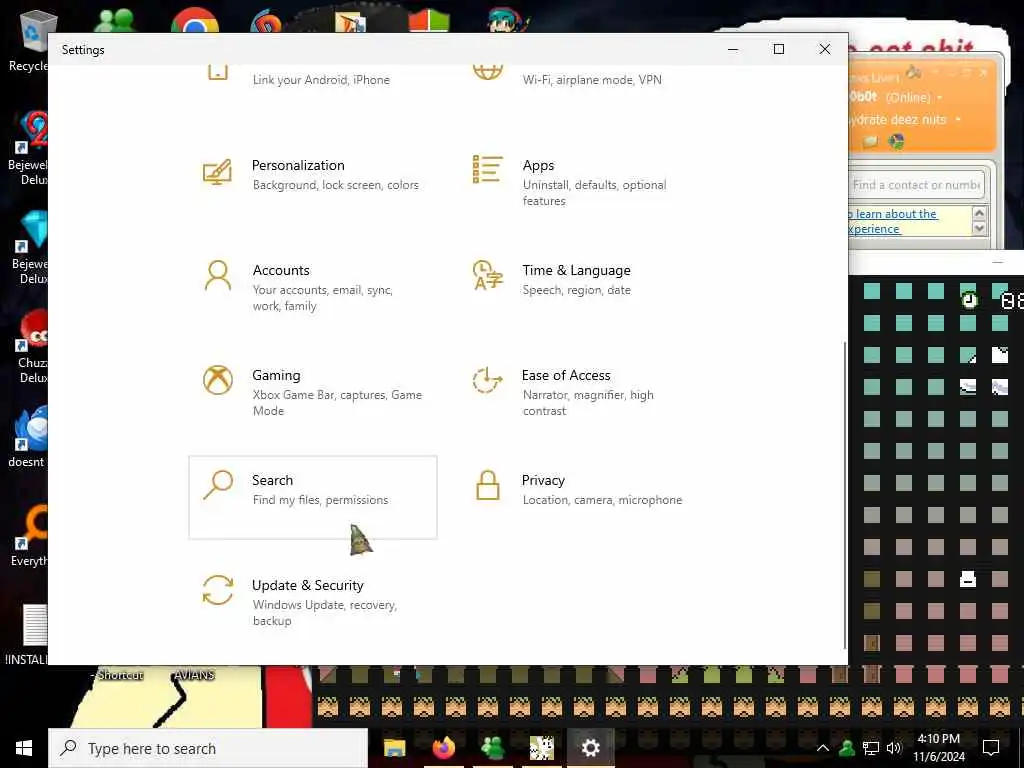Open the Search settings tile
This screenshot has height=768, width=1024.
pos(312,498)
